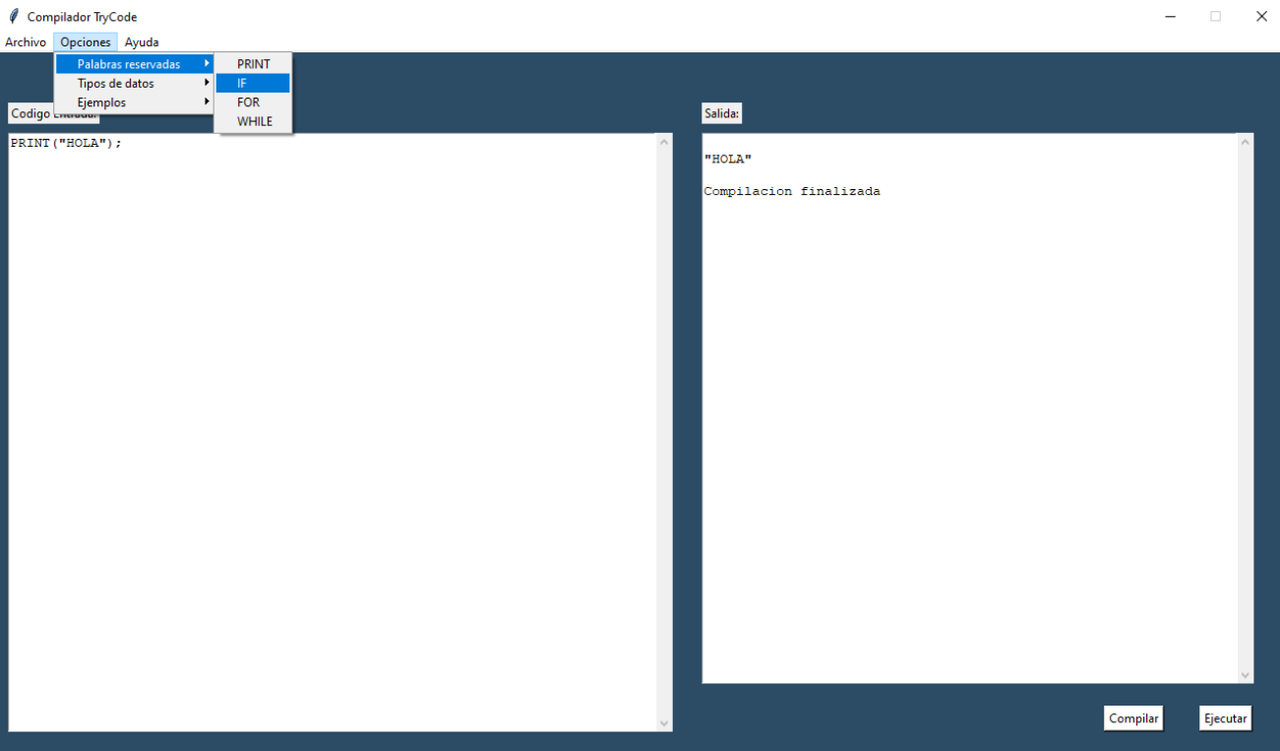1280x751 pixels.
Task: Insert the WHILE reserved word
Action: (253, 121)
